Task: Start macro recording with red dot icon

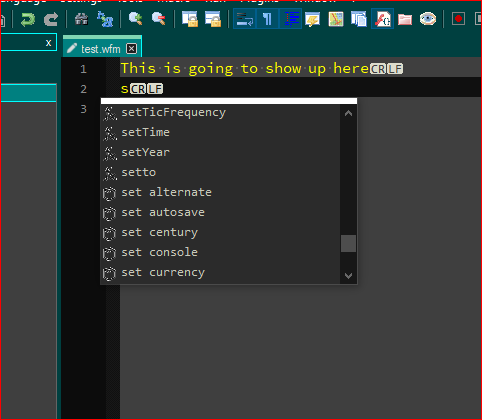Action: pyautogui.click(x=458, y=19)
